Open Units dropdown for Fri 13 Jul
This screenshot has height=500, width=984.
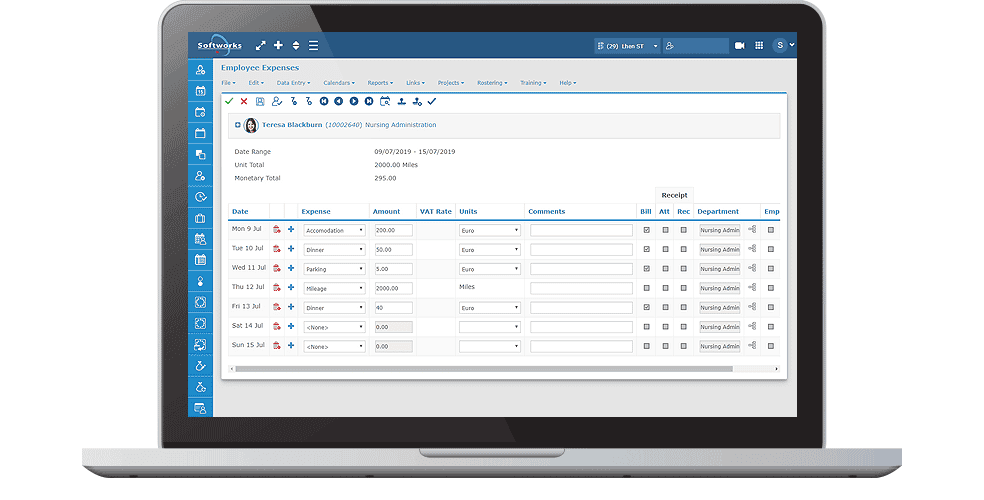(489, 307)
